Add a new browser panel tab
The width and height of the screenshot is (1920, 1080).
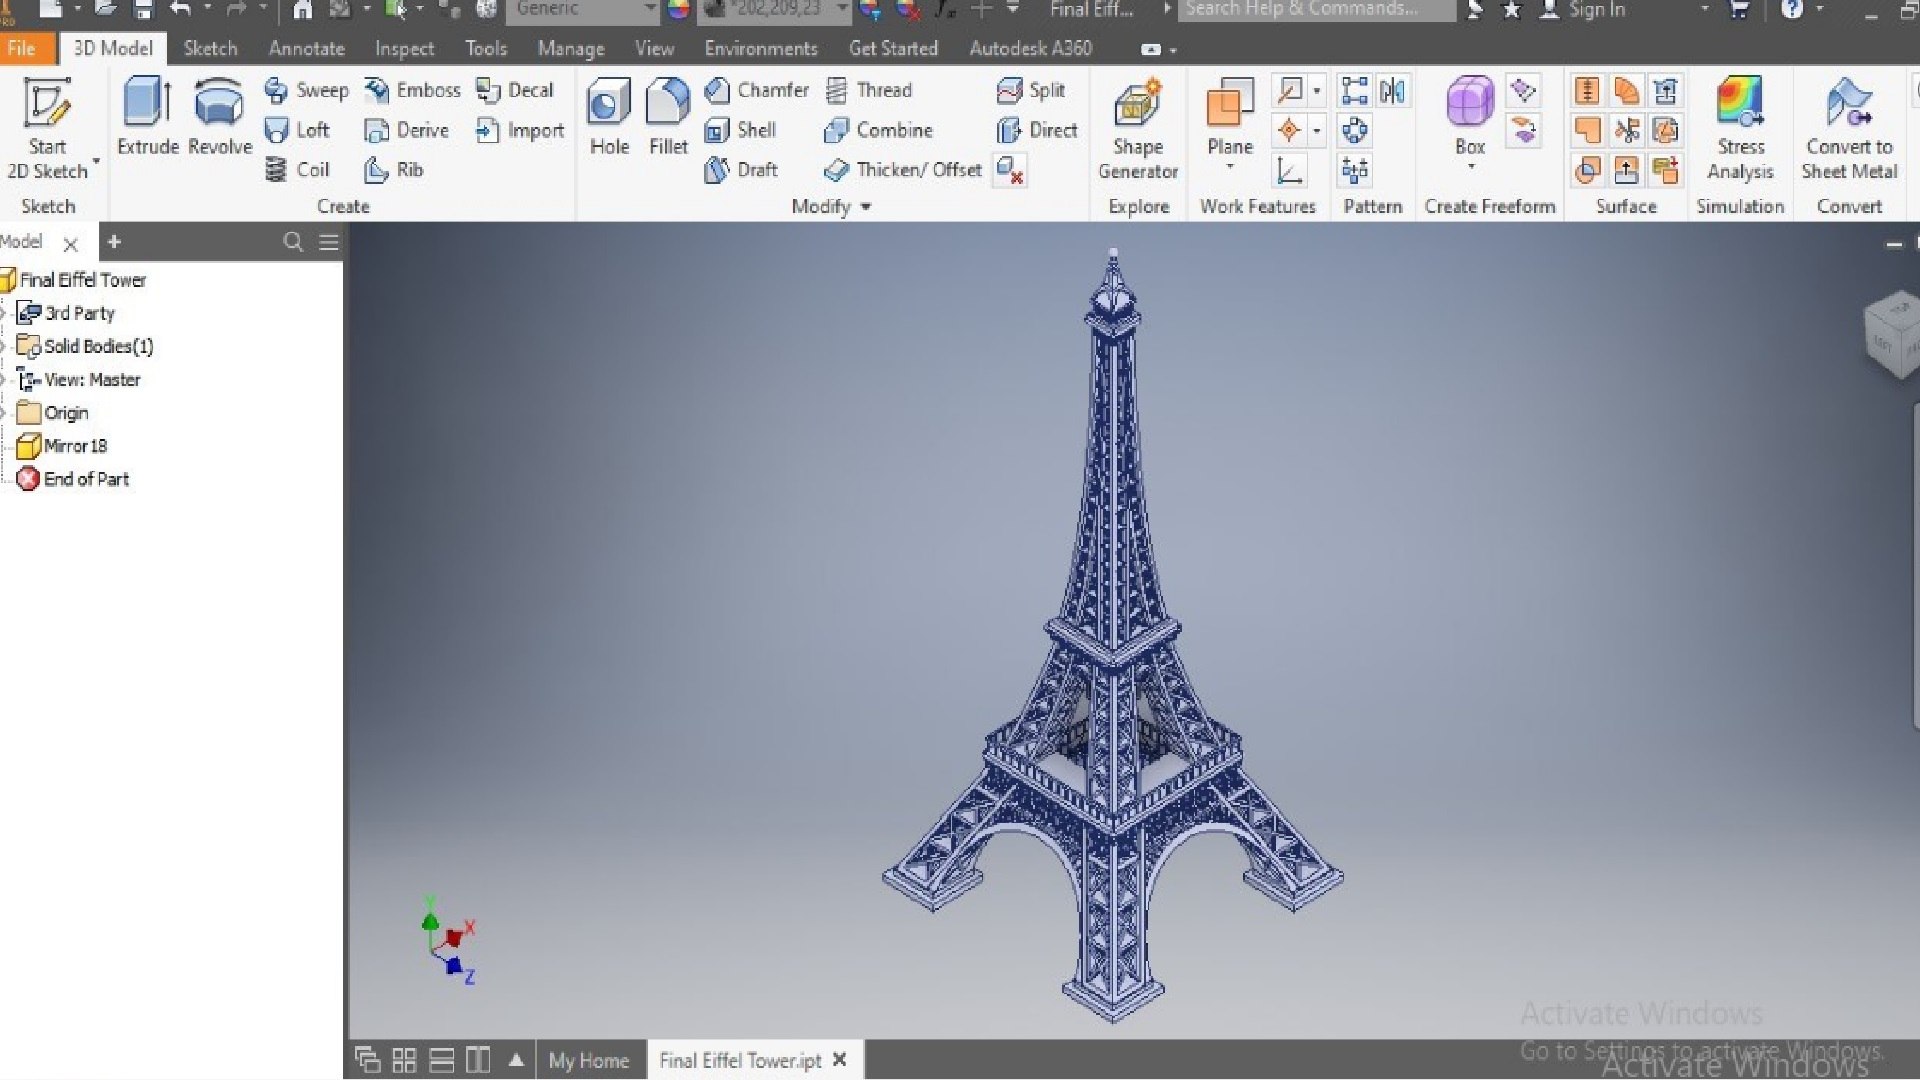(114, 242)
